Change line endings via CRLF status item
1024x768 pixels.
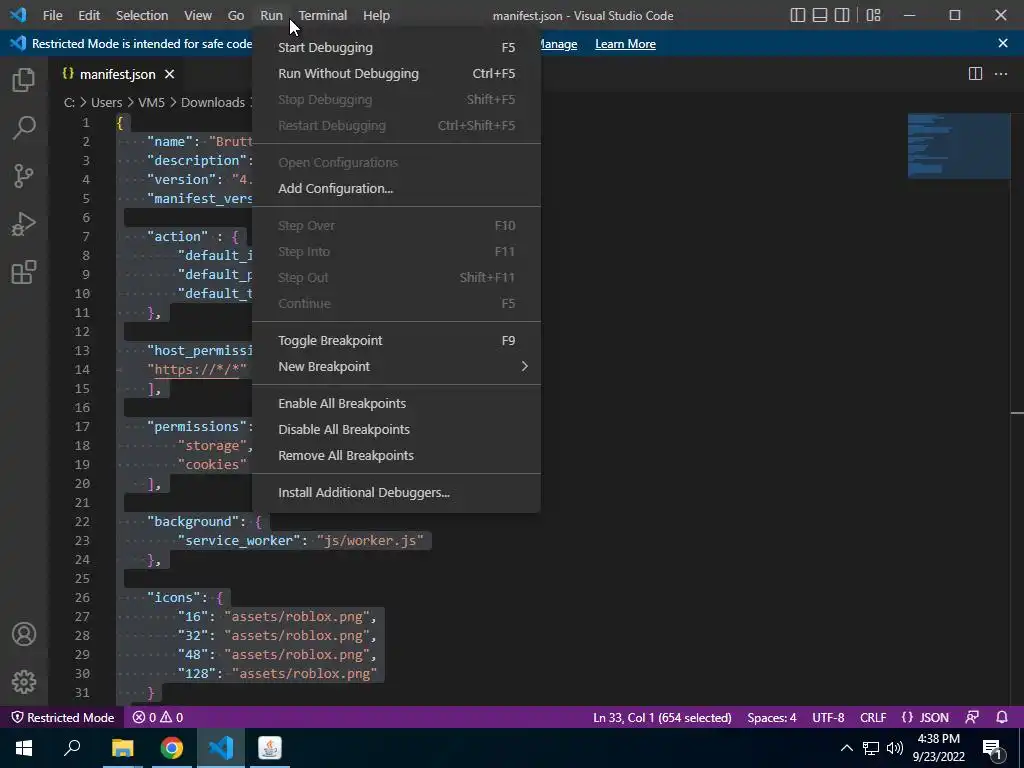tap(872, 717)
